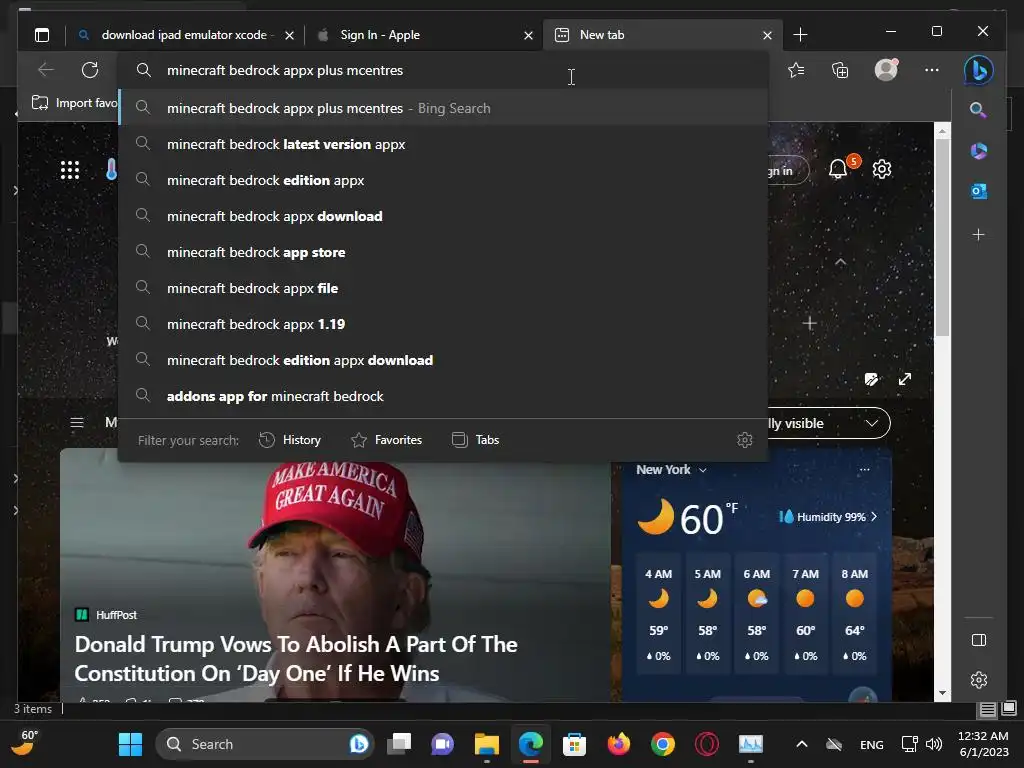The image size is (1024, 768).
Task: Open the feed hamburger menu
Action: (77, 423)
